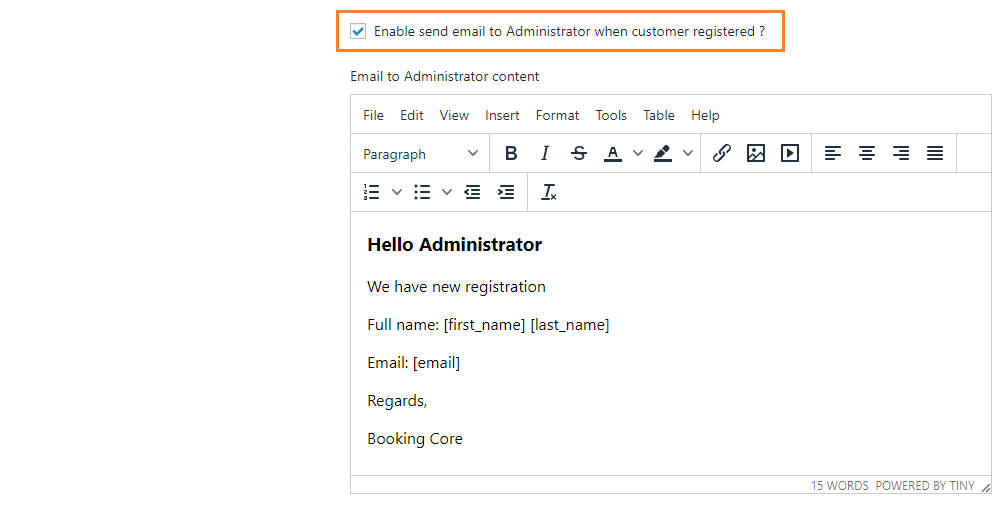This screenshot has height=506, width=1008.
Task: Insert a link with the link icon
Action: click(x=722, y=153)
